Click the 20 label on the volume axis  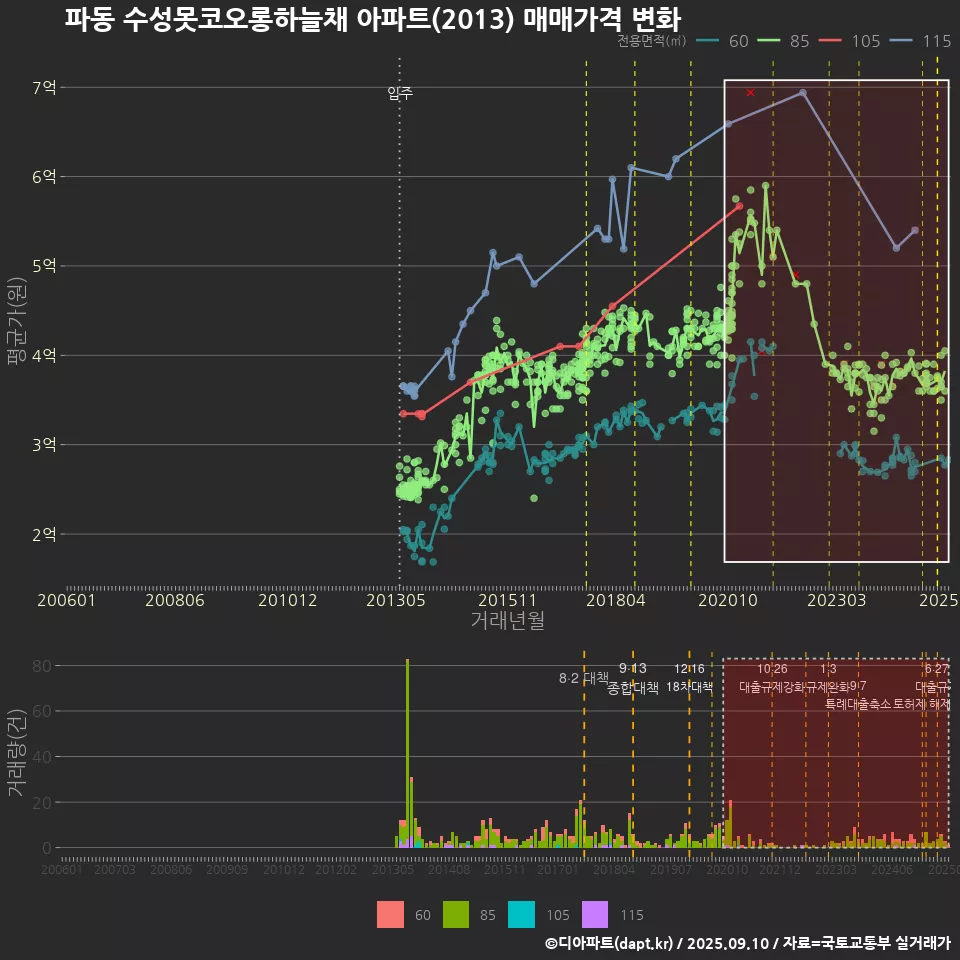(x=42, y=803)
